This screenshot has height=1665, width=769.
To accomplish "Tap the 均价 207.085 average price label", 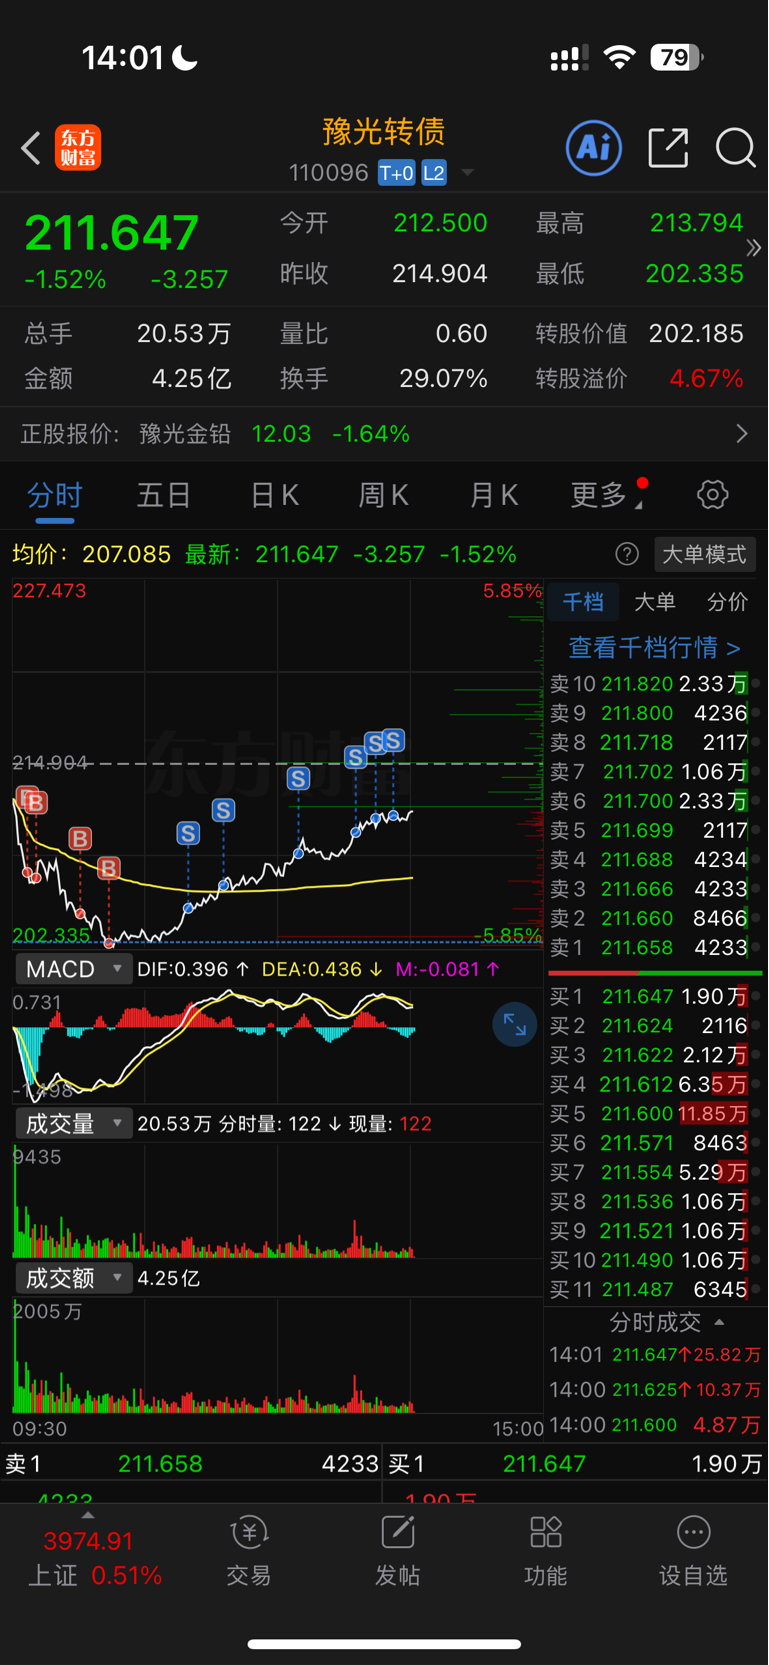I will coord(91,554).
